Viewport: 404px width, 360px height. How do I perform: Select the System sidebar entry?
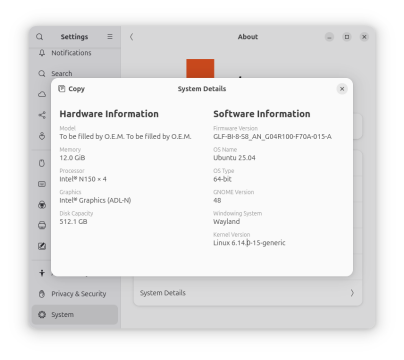click(x=75, y=314)
